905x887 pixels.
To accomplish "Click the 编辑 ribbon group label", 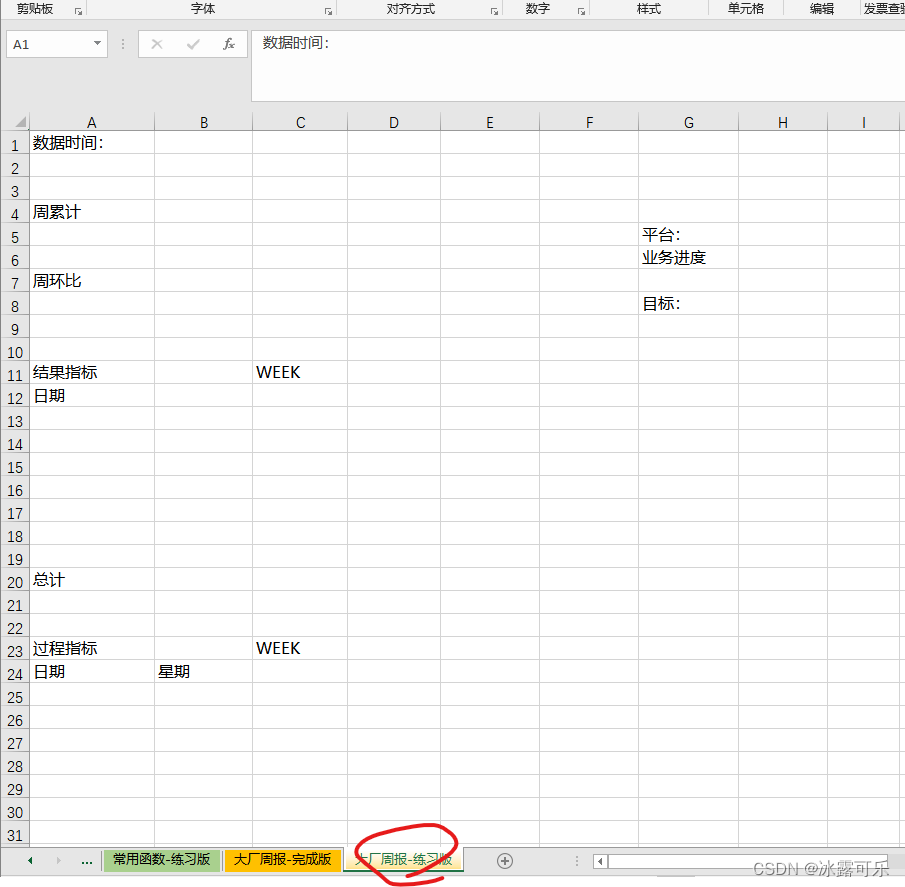I will tap(821, 9).
